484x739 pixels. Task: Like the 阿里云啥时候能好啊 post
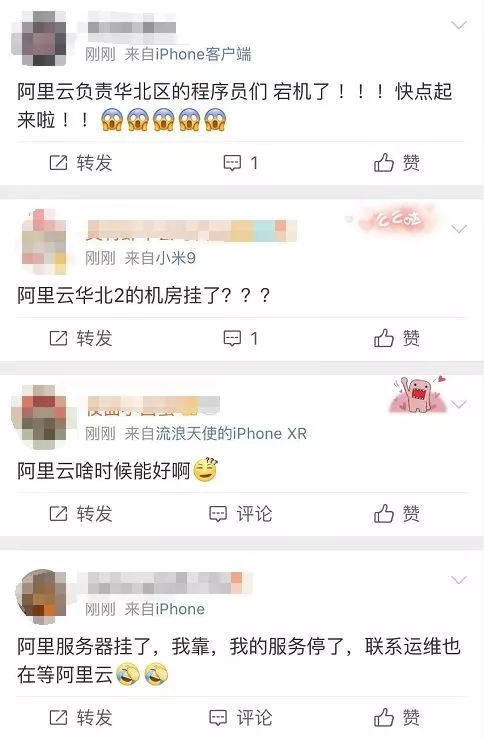[397, 514]
